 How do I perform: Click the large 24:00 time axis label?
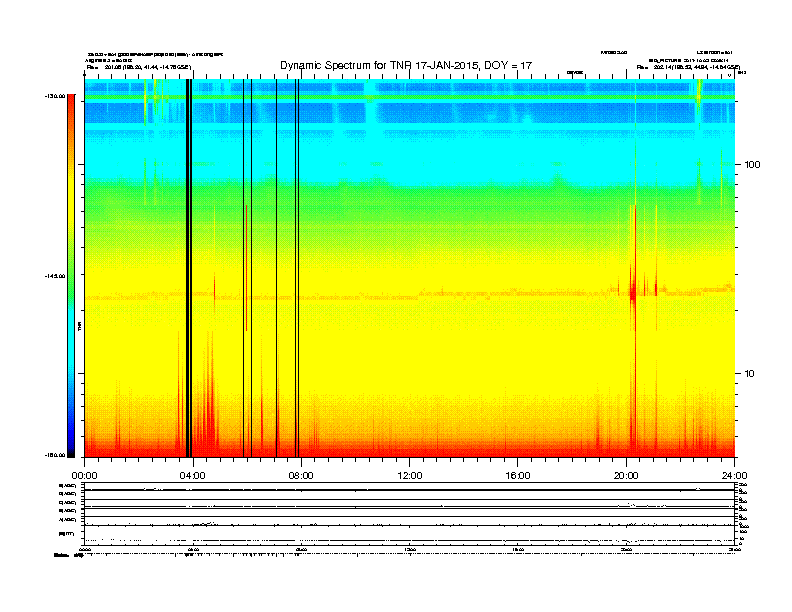click(x=734, y=476)
